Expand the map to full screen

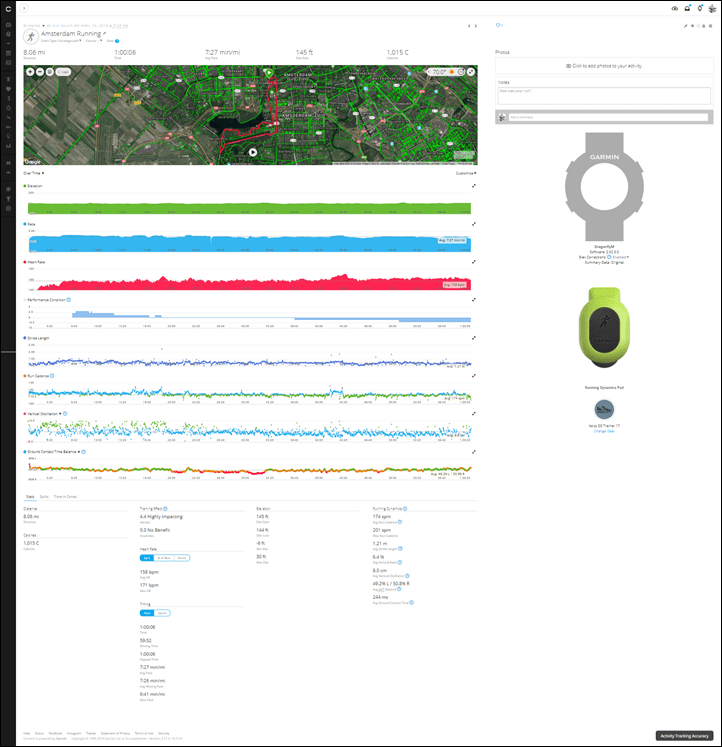pyautogui.click(x=471, y=71)
